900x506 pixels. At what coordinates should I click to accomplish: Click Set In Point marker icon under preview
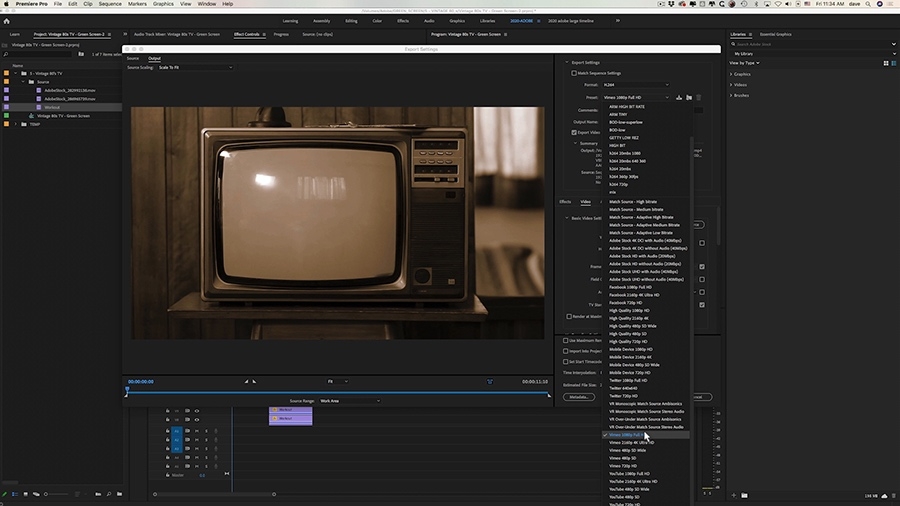[x=246, y=382]
